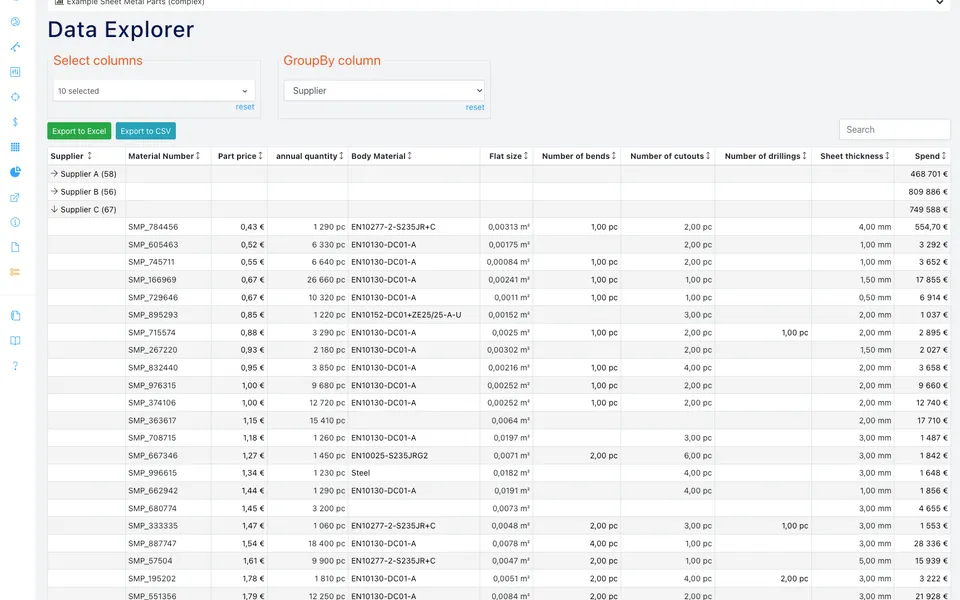Click Supplier B spend value 809 886 €
This screenshot has width=960, height=600.
(x=928, y=192)
